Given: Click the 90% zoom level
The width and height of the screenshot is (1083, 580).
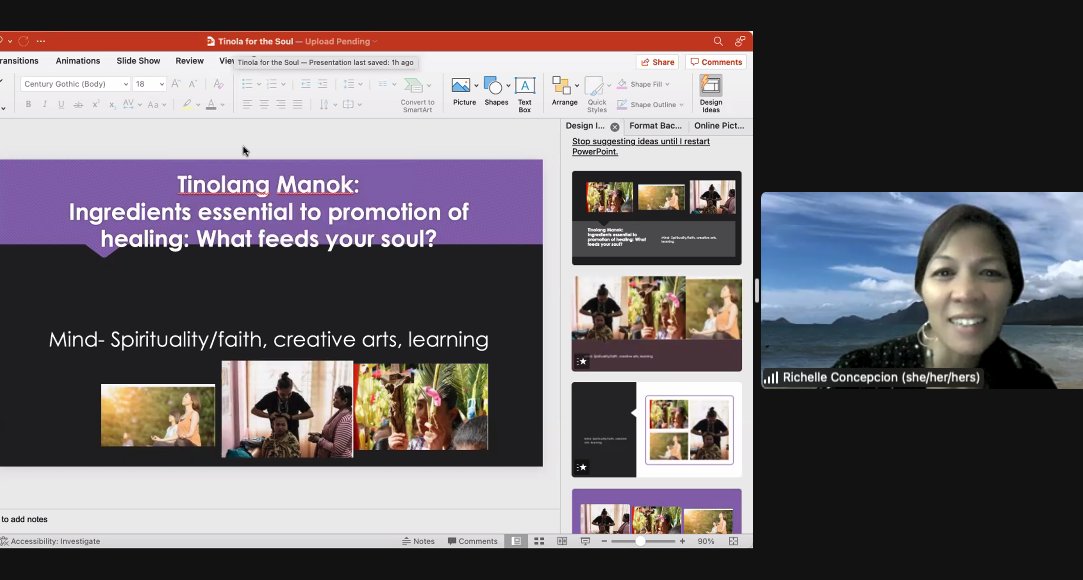Looking at the screenshot, I should 706,541.
